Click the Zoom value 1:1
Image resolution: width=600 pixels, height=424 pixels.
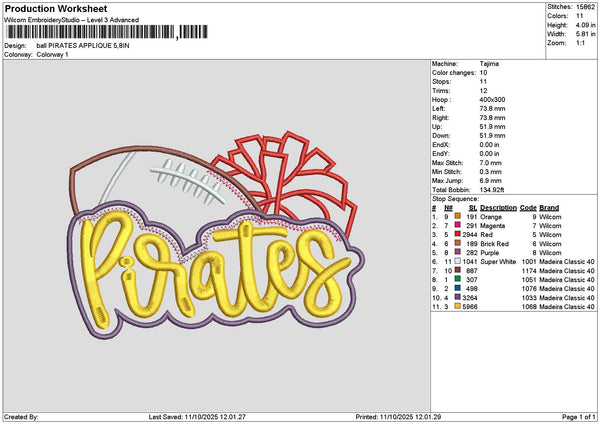click(x=580, y=43)
